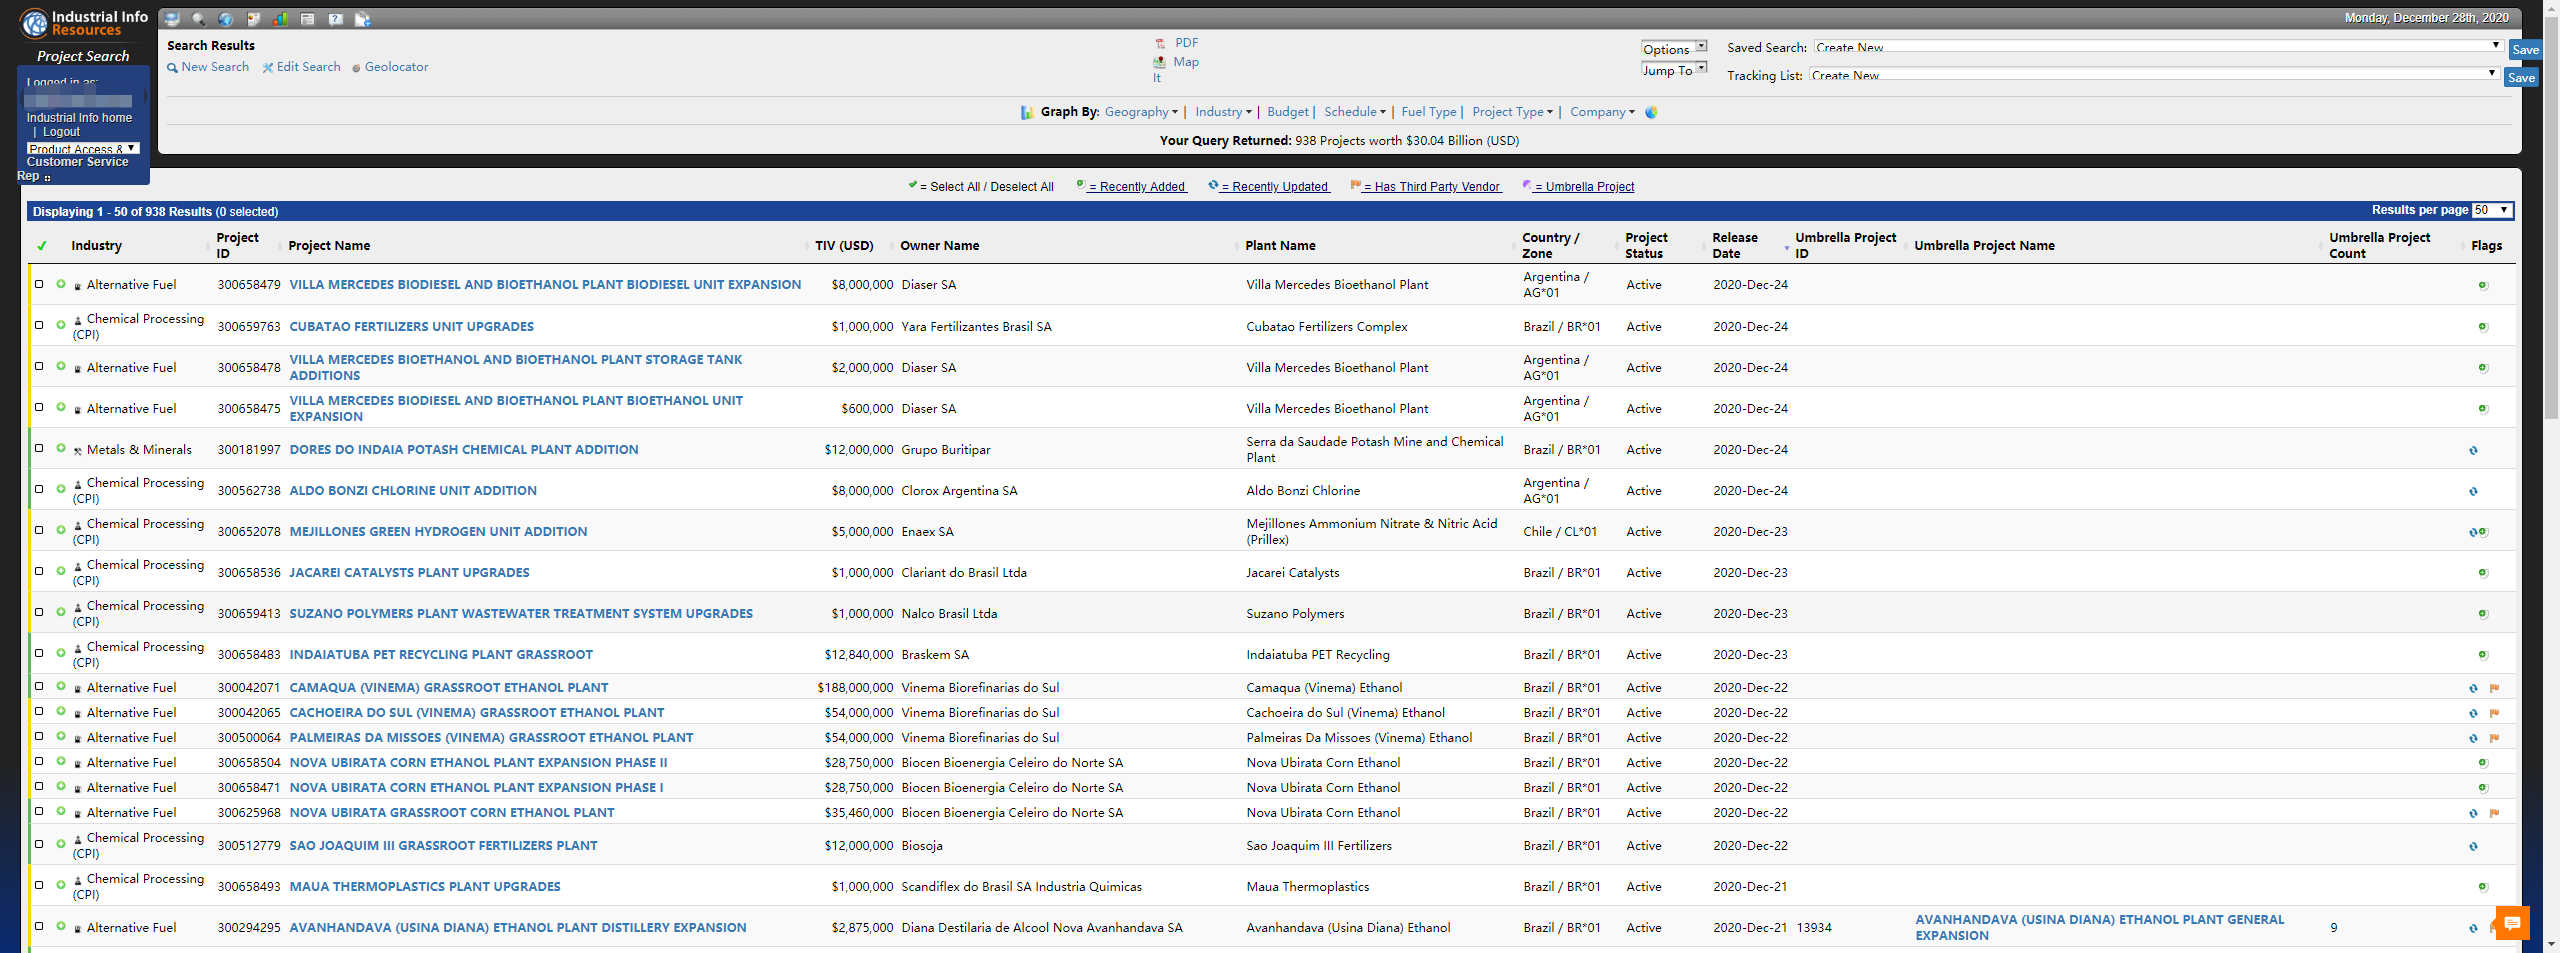
Task: Open the globe icon in top toolbar
Action: point(226,19)
